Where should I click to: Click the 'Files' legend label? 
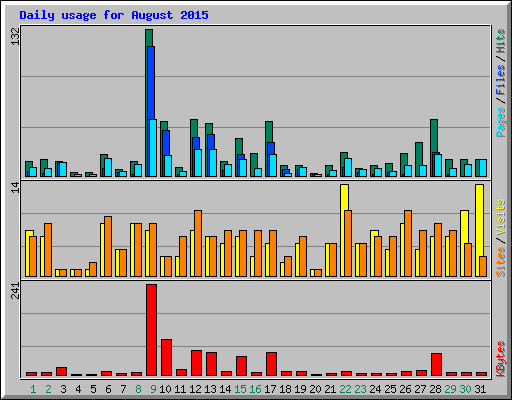(500, 79)
